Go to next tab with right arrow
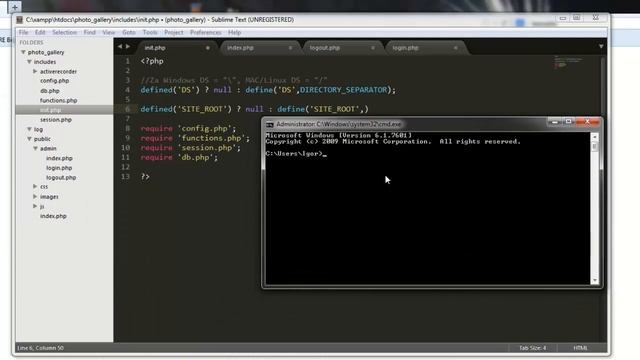This screenshot has height=360, width=640. point(128,47)
